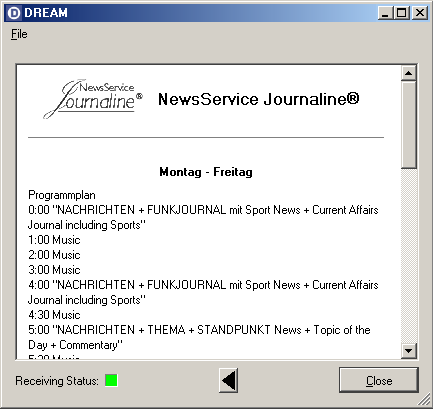Viewport: 433px width, 409px height.
Task: Click the 'Programmplan' text line
Action: pyautogui.click(x=62, y=195)
